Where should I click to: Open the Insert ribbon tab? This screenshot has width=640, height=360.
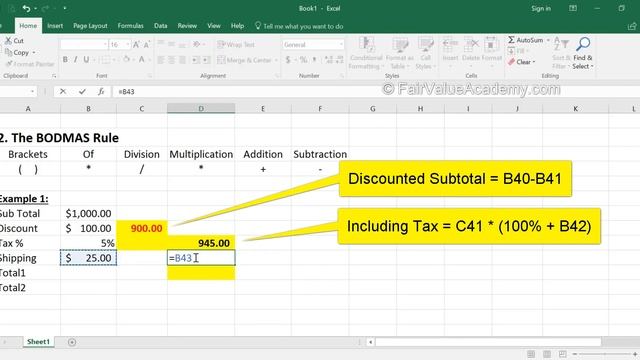pos(55,26)
